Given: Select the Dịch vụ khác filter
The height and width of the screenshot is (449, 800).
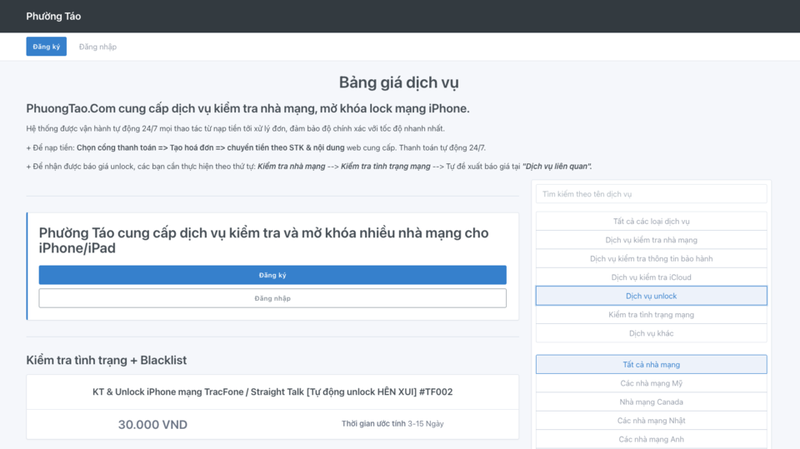Looking at the screenshot, I should pos(651,333).
